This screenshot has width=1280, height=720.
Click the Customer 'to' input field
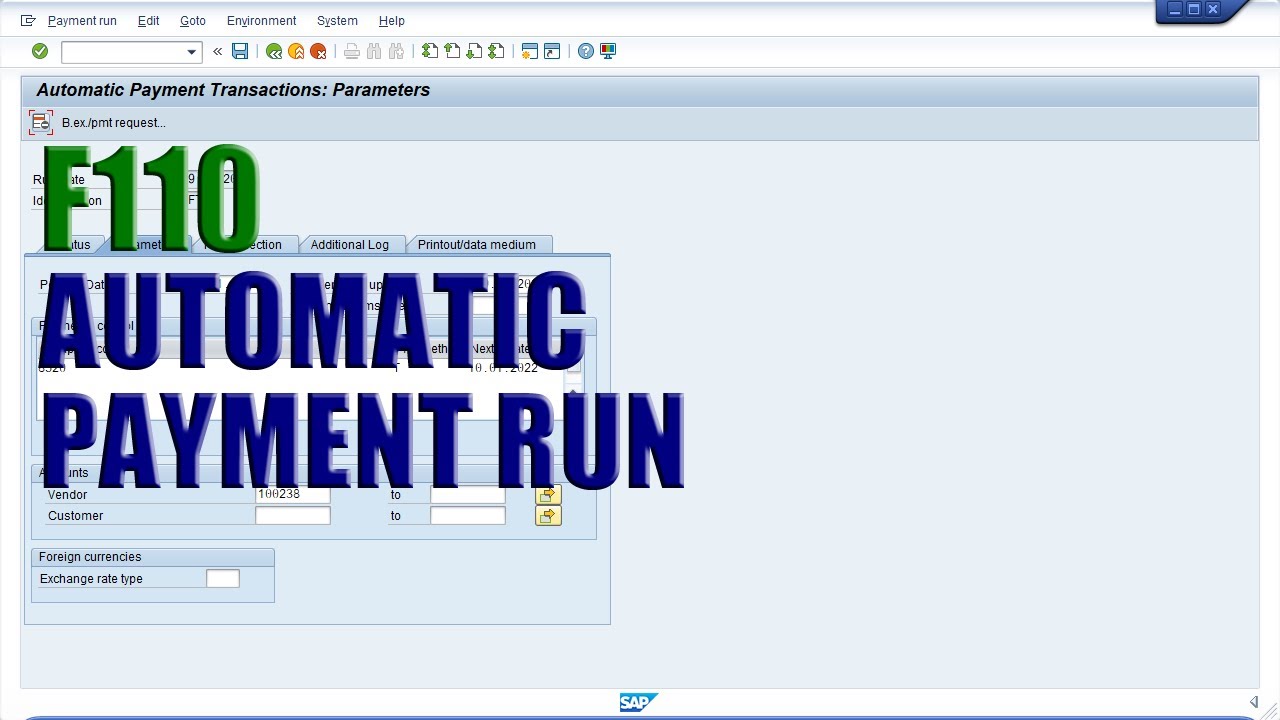tap(468, 516)
